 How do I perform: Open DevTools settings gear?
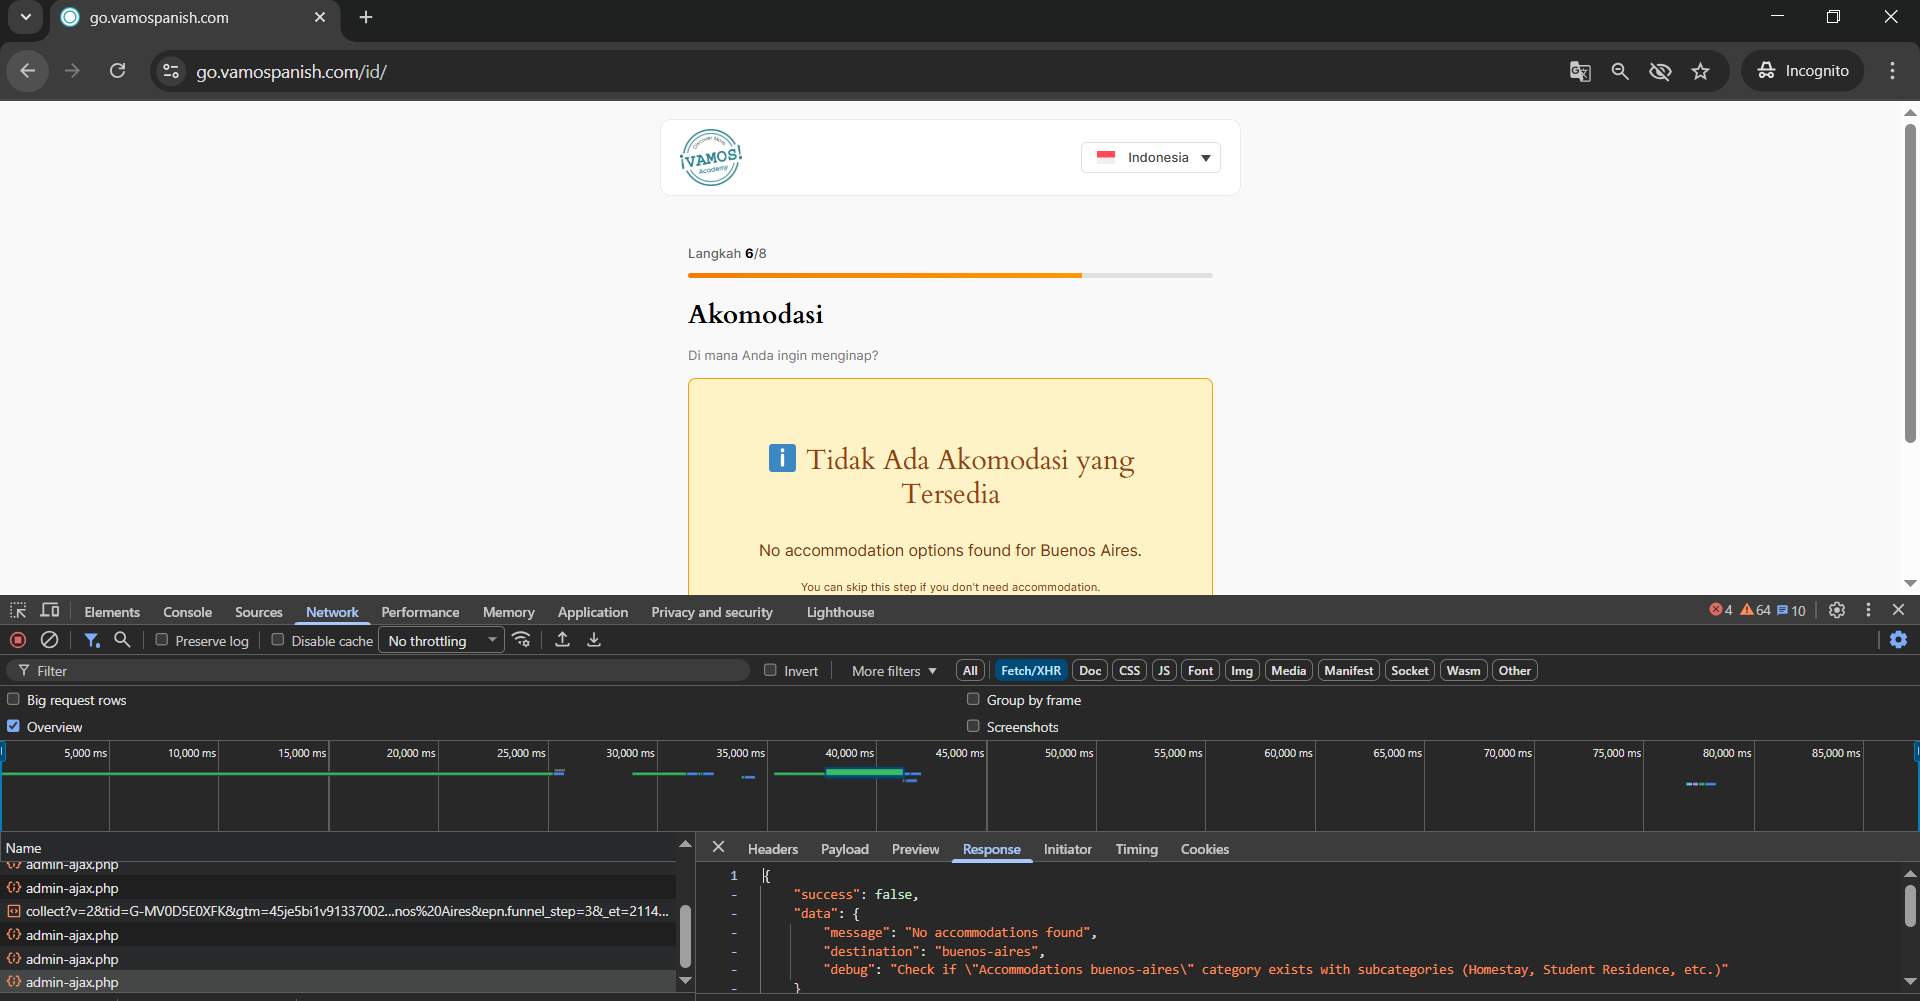click(x=1837, y=610)
